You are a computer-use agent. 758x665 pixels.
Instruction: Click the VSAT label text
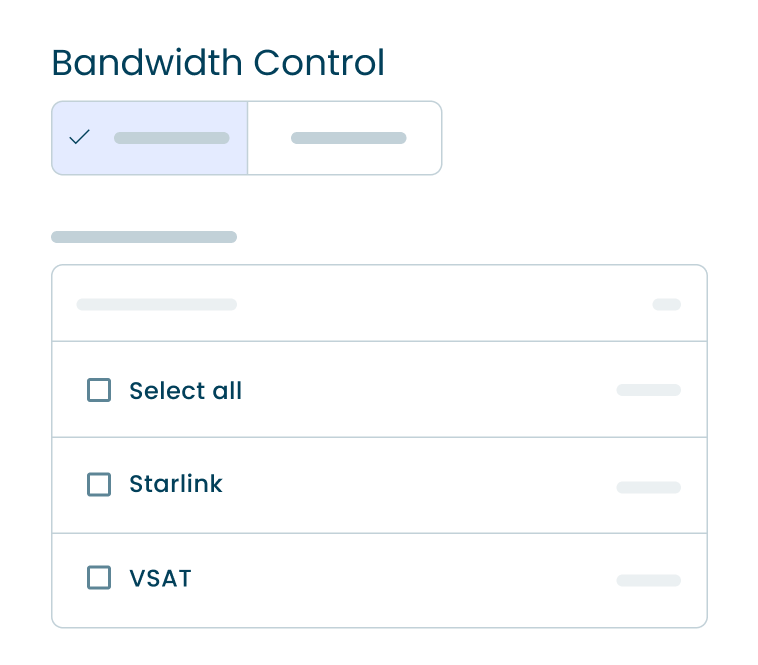160,577
